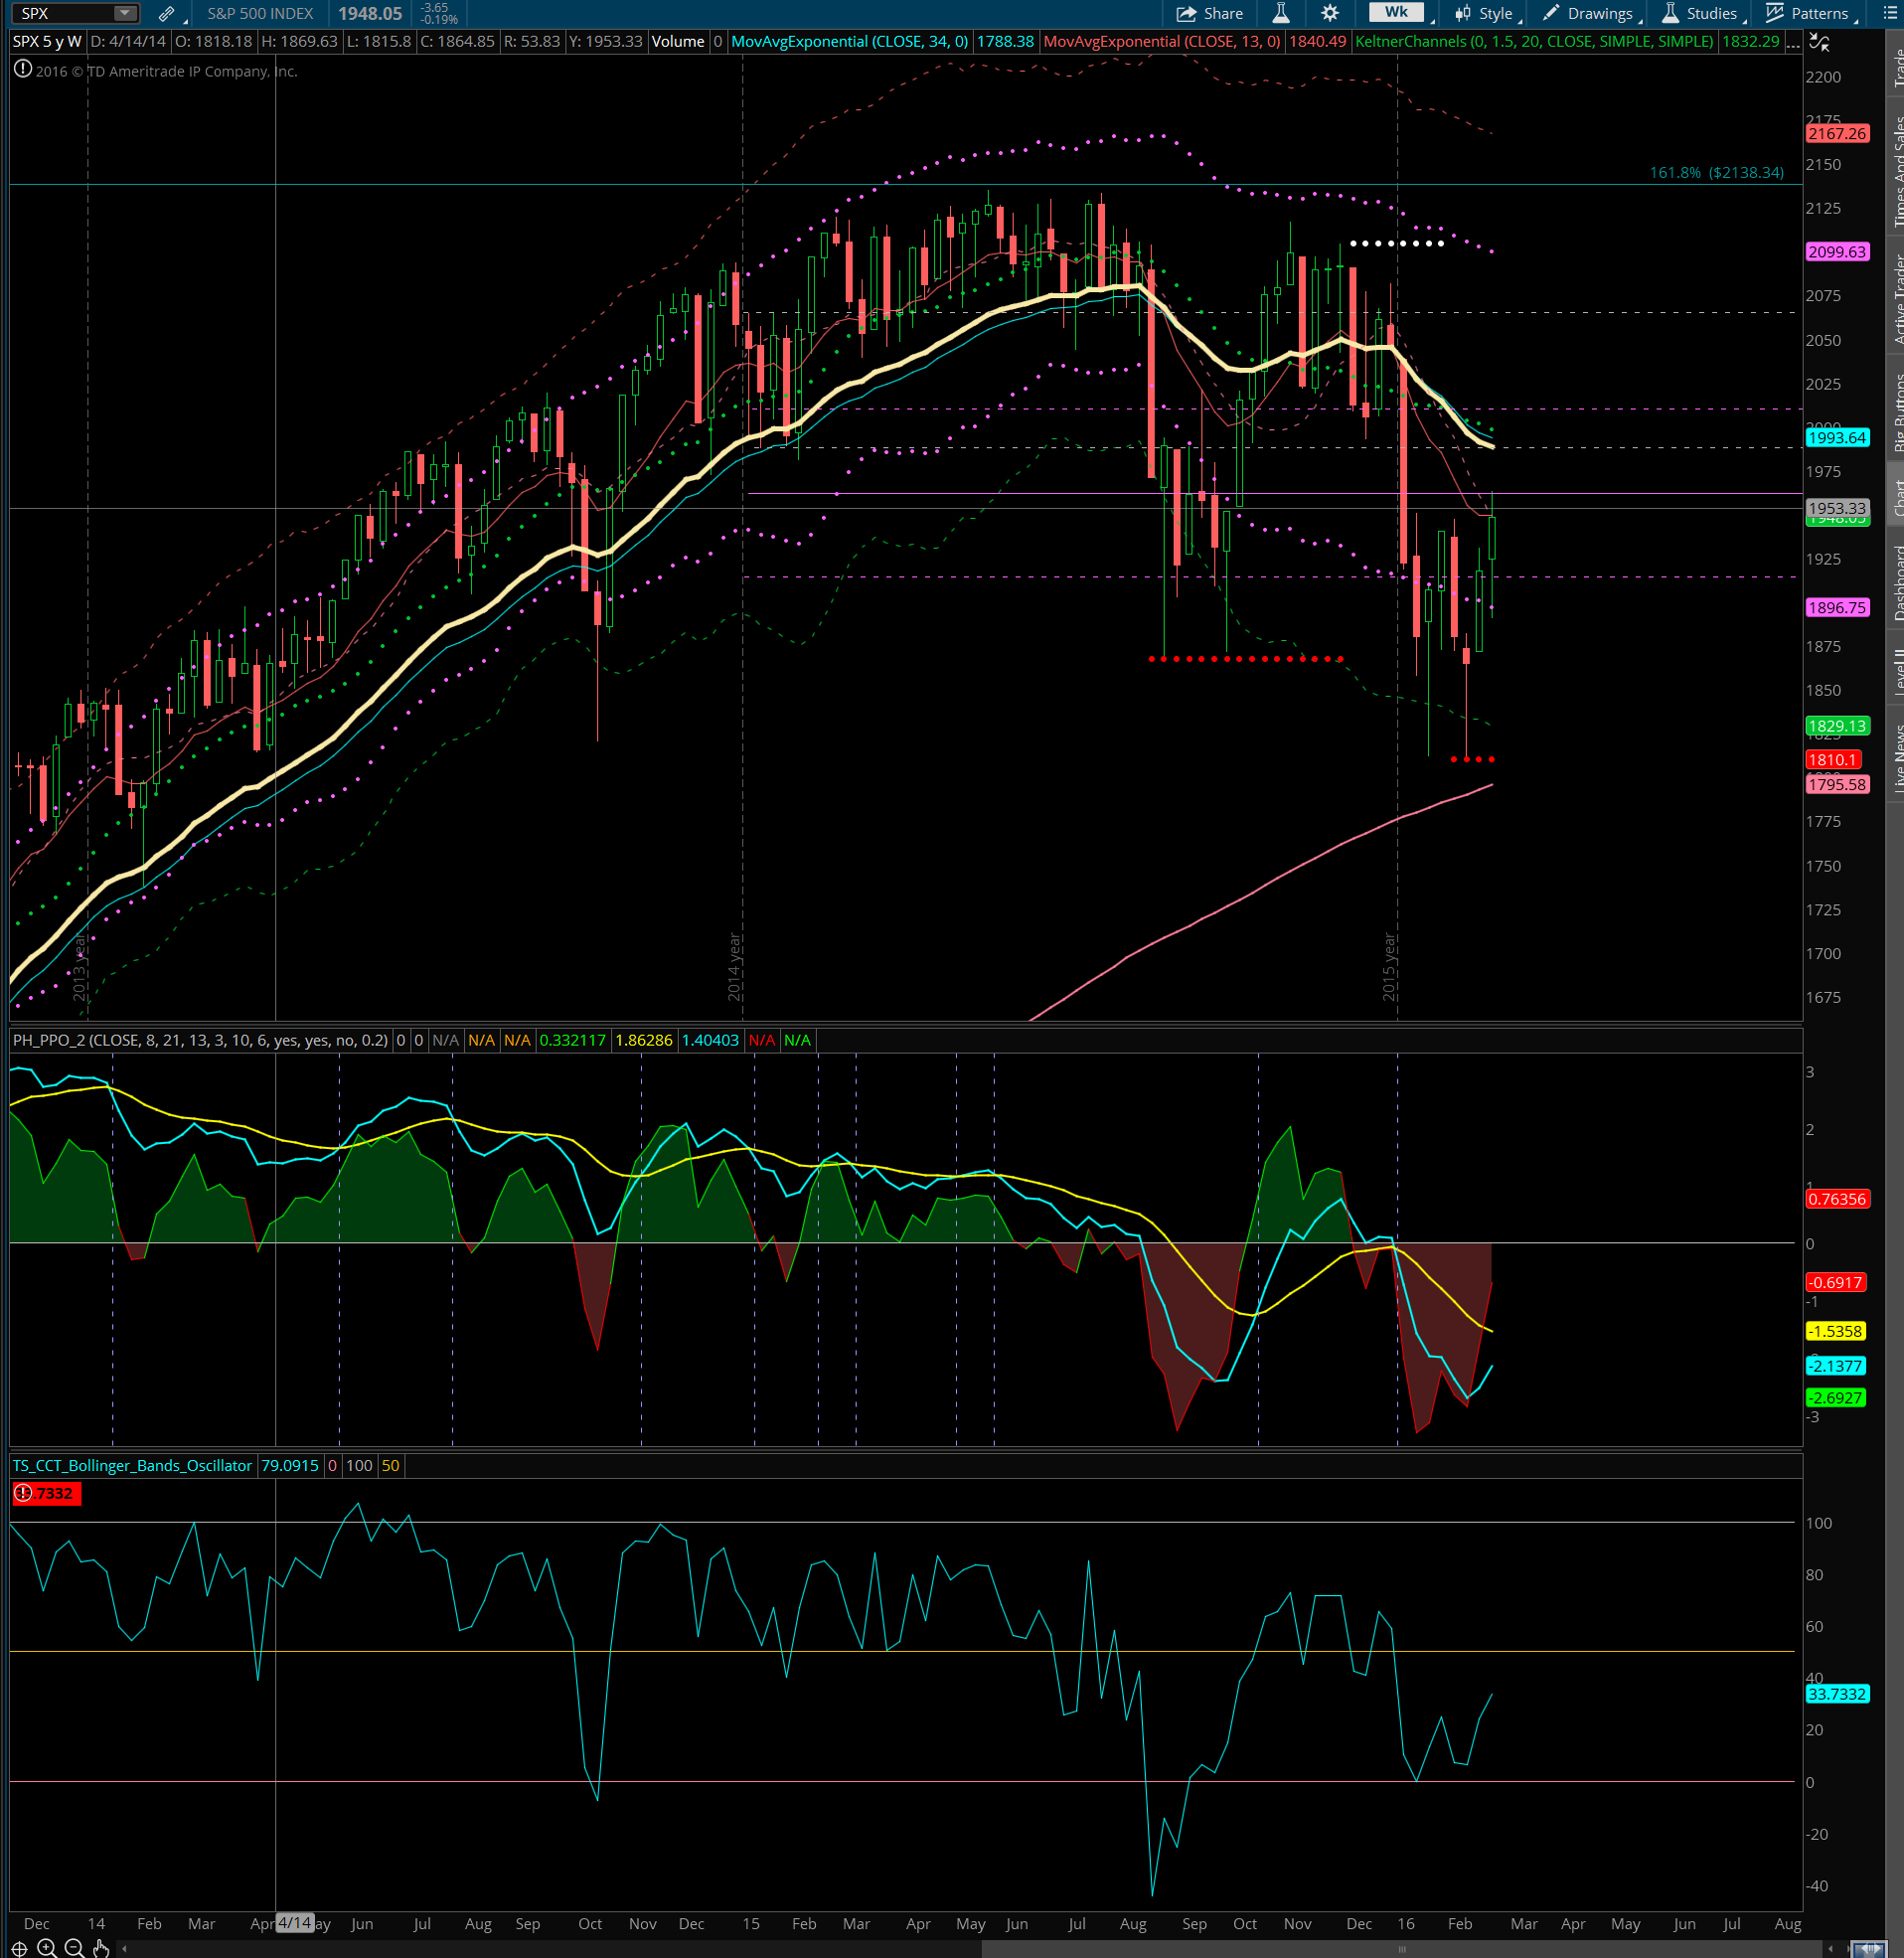The image size is (1904, 1958).
Task: Click the 2099.63 magenta price bubble
Action: (1837, 251)
